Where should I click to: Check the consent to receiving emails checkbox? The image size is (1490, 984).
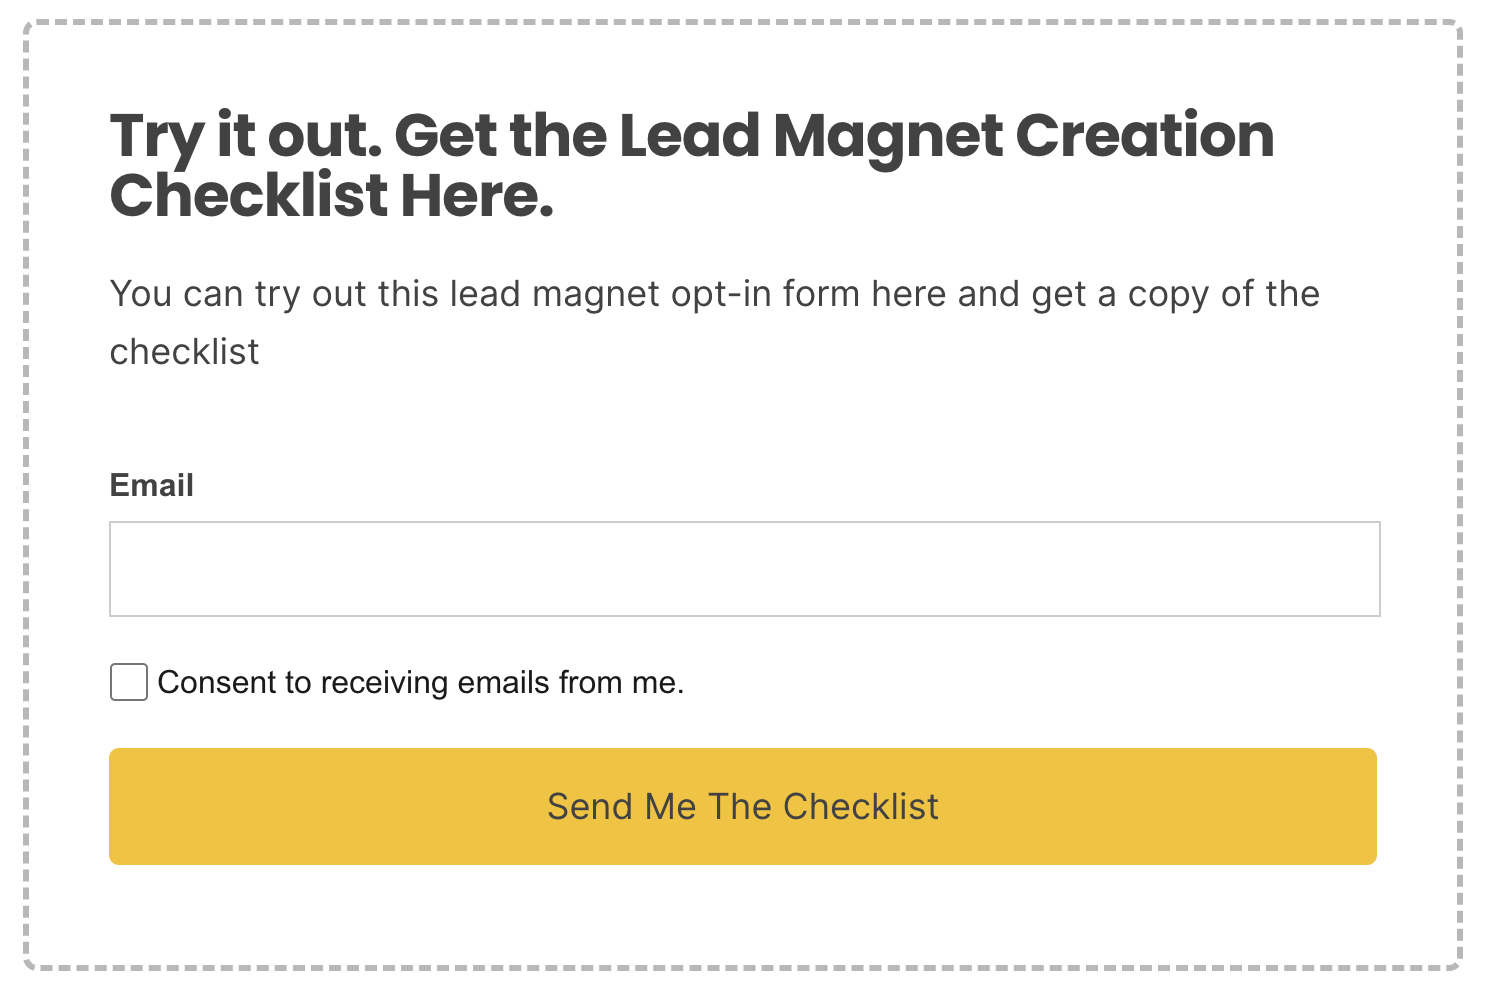pos(129,682)
